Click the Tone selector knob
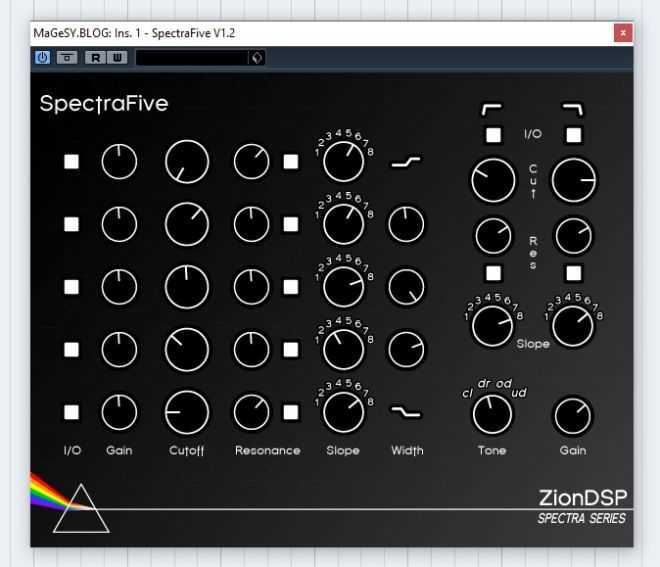 (492, 414)
